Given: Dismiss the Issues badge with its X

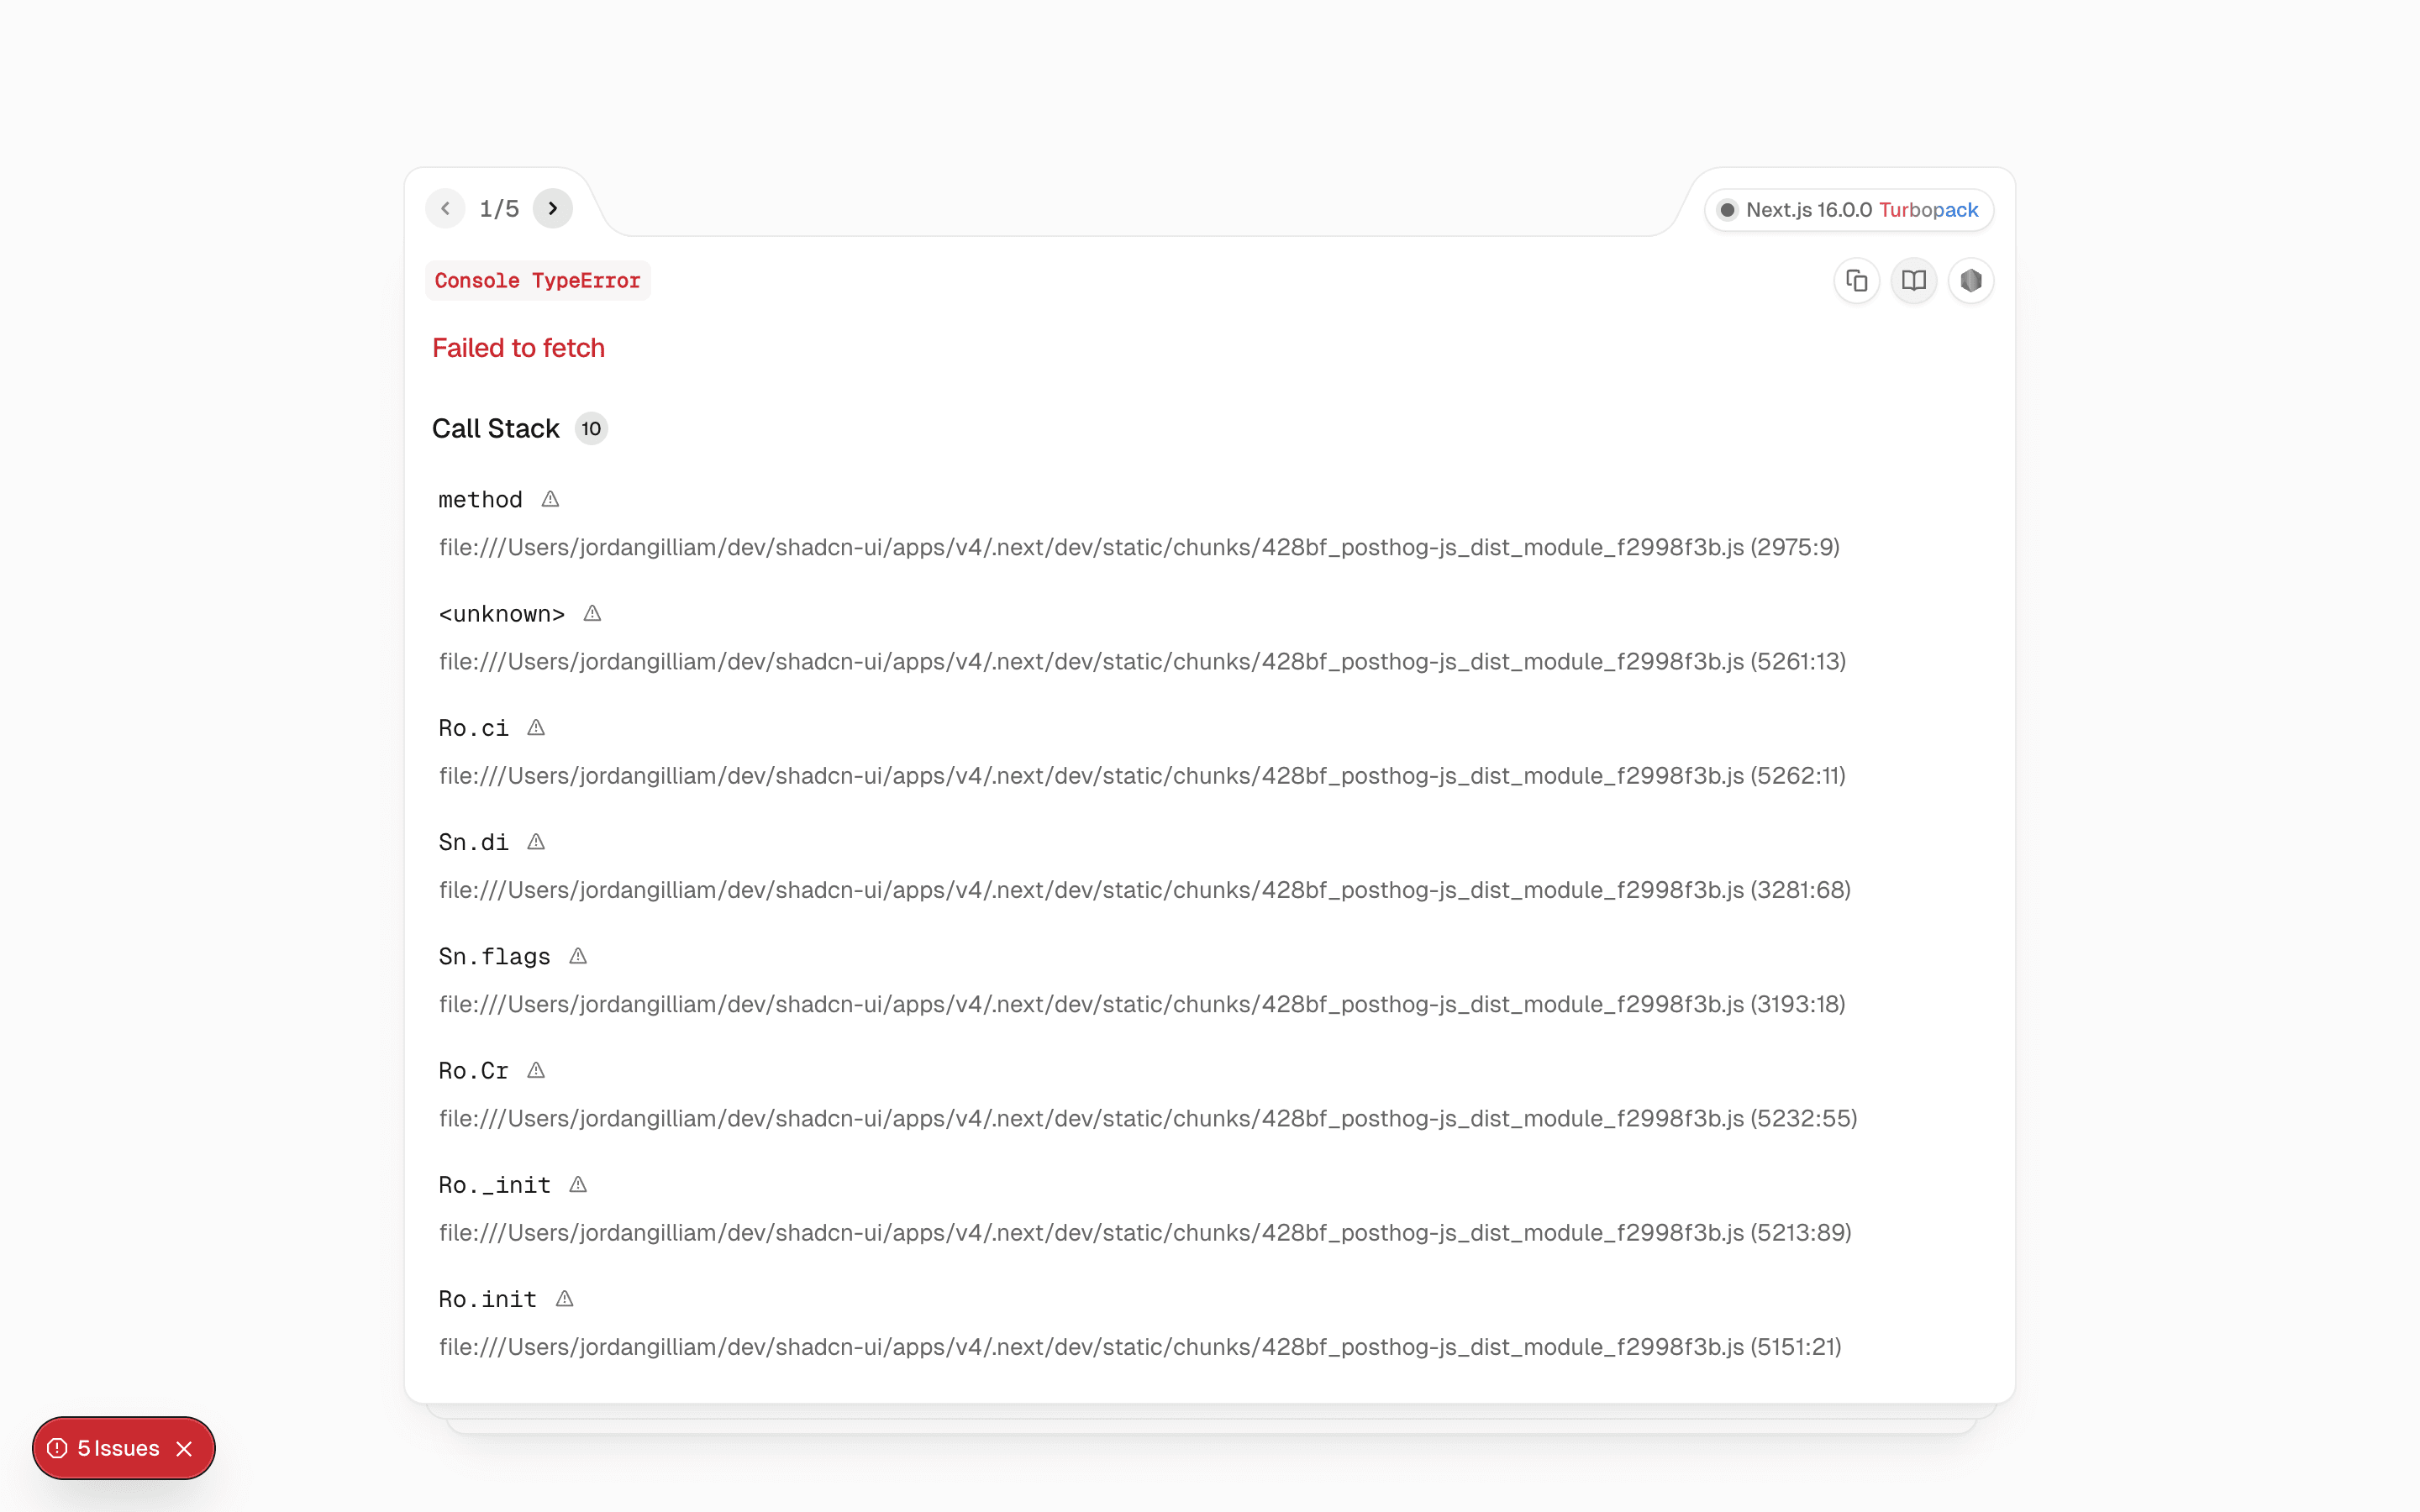Looking at the screenshot, I should (186, 1448).
